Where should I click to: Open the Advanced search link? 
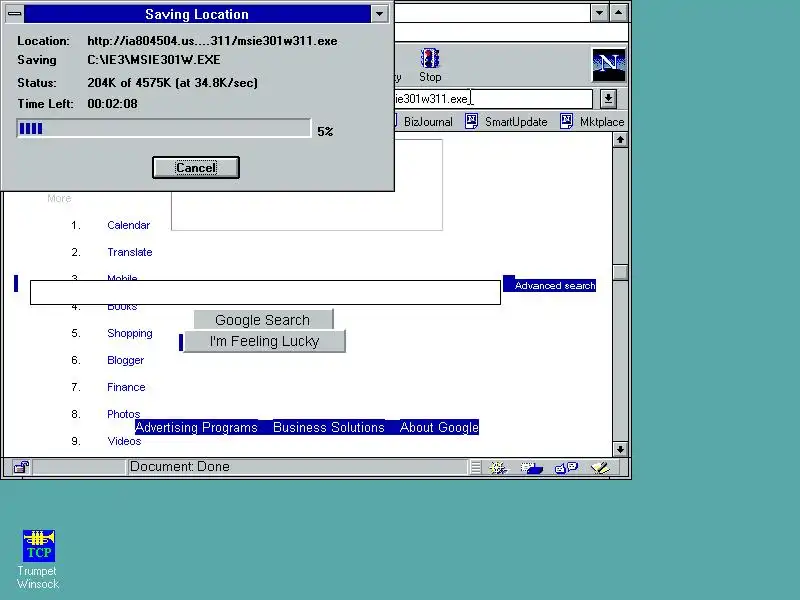(x=555, y=286)
